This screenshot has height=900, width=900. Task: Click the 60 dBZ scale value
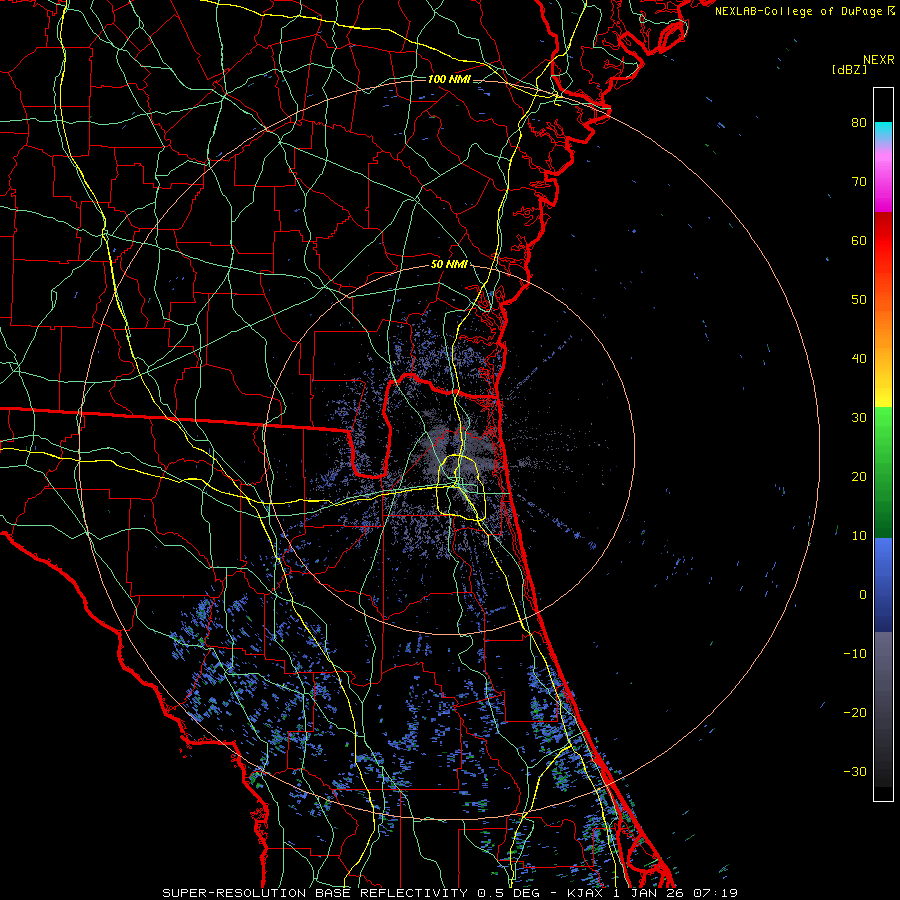click(859, 240)
